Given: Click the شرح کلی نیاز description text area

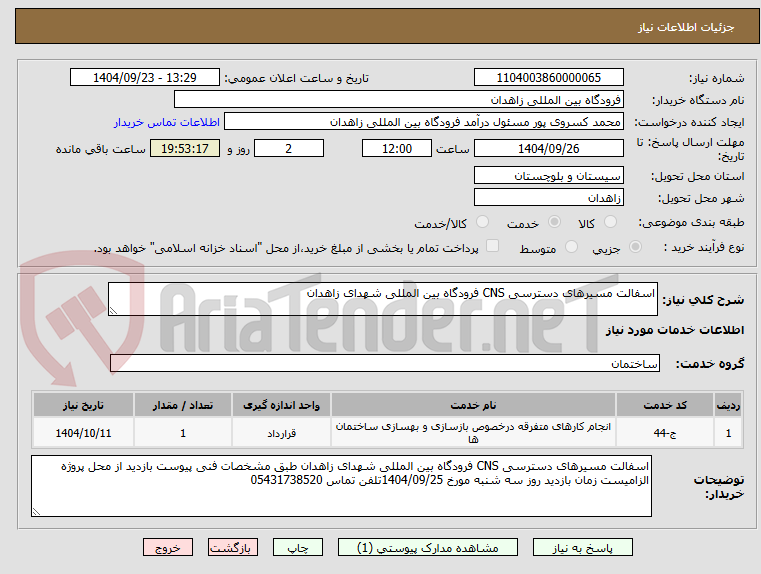Looking at the screenshot, I should 382,299.
